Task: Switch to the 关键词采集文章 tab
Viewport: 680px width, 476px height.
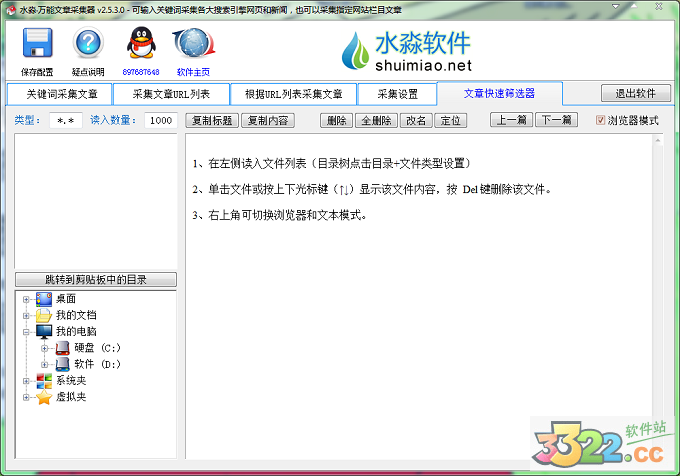Action: [61, 94]
